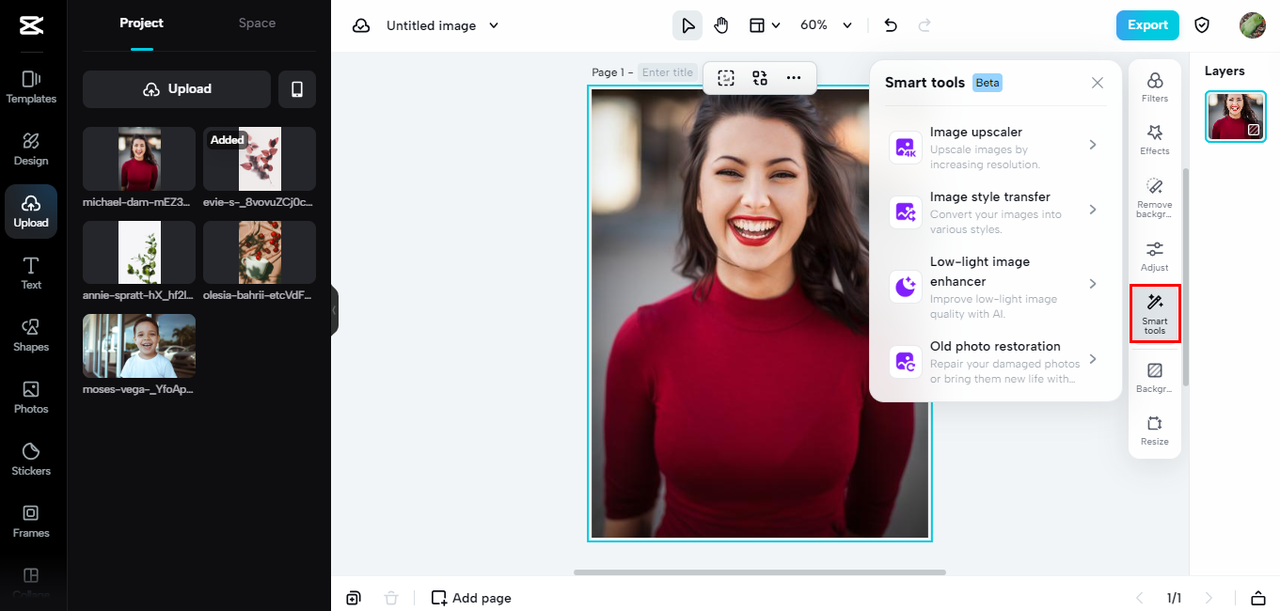Screen dimensions: 1280x611
Task: Click the Export button
Action: click(1147, 25)
